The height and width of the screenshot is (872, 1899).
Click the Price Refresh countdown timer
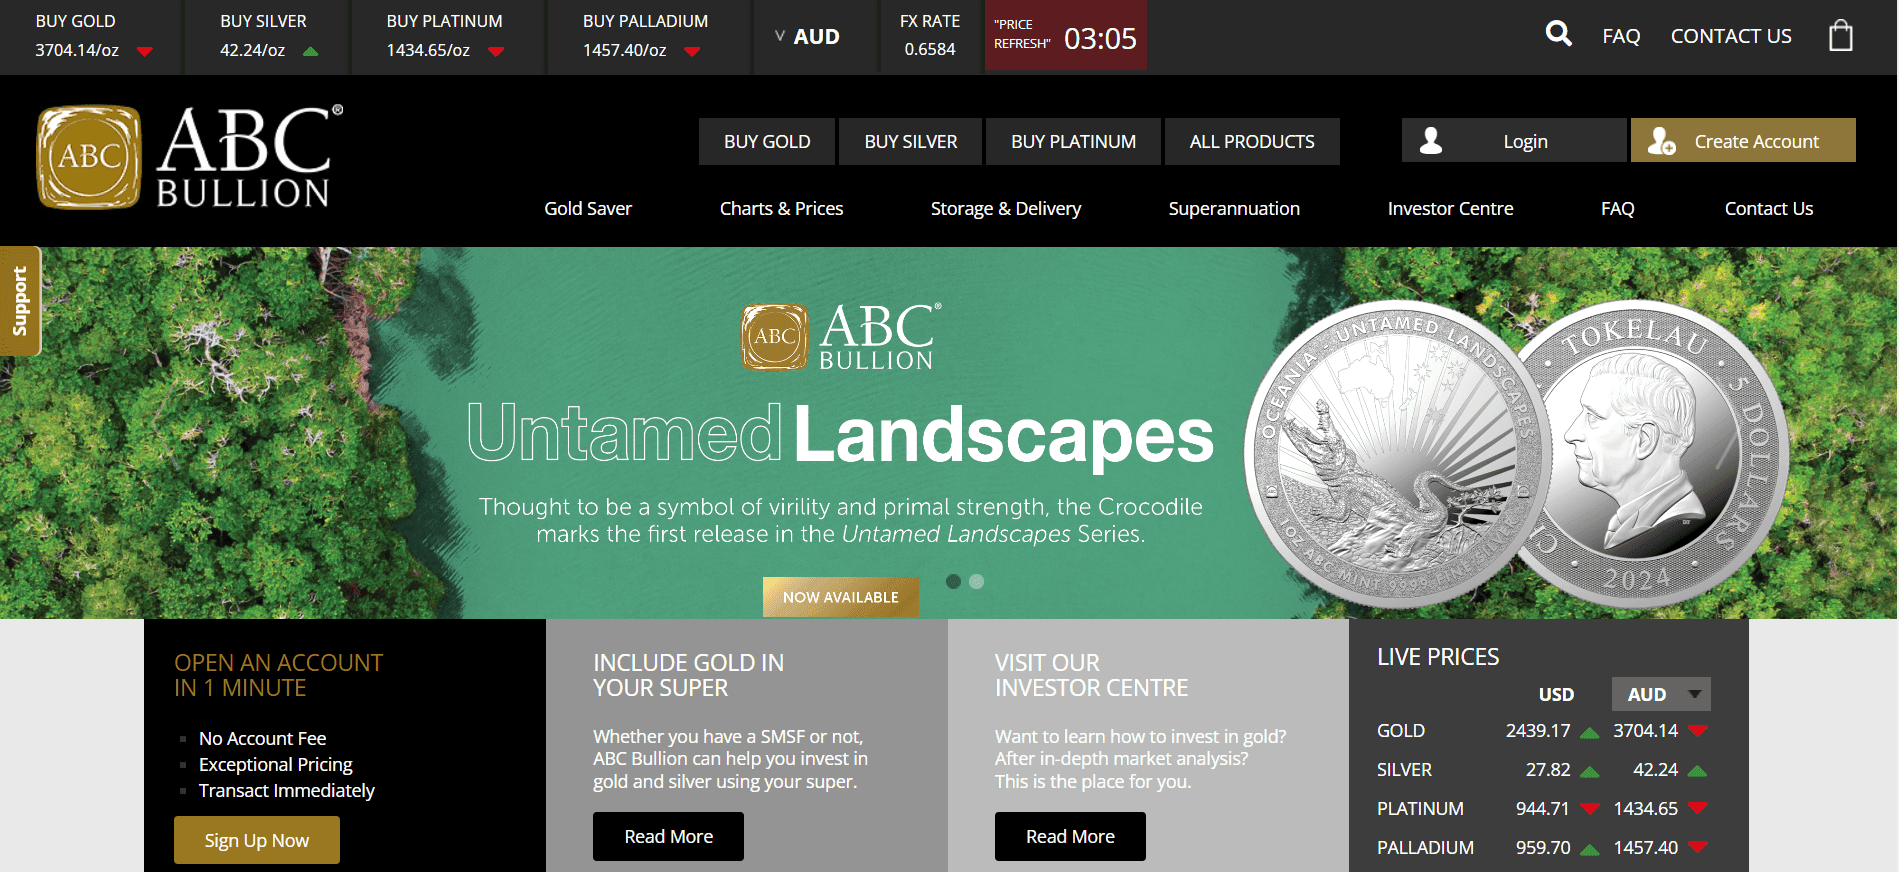(1066, 36)
